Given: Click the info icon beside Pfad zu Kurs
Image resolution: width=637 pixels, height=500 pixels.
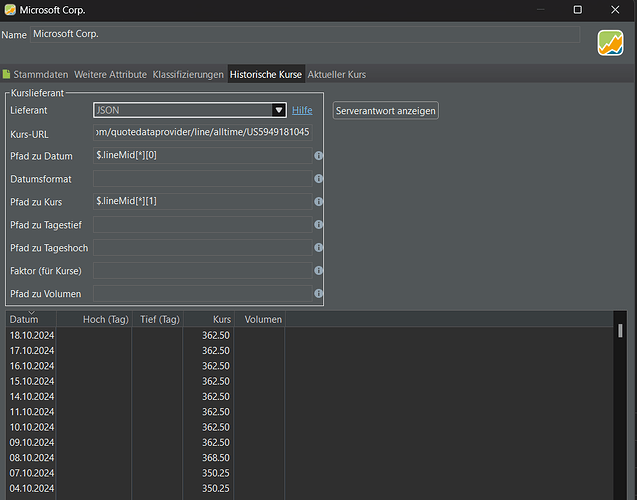Looking at the screenshot, I should (319, 202).
